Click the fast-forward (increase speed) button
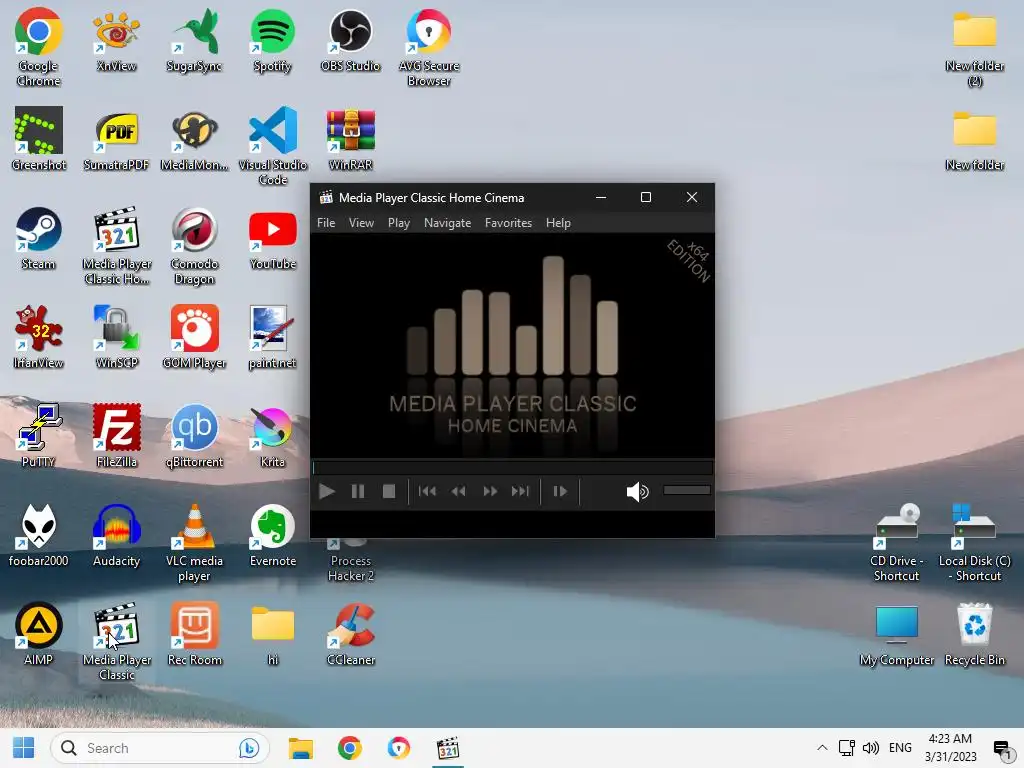 point(490,491)
